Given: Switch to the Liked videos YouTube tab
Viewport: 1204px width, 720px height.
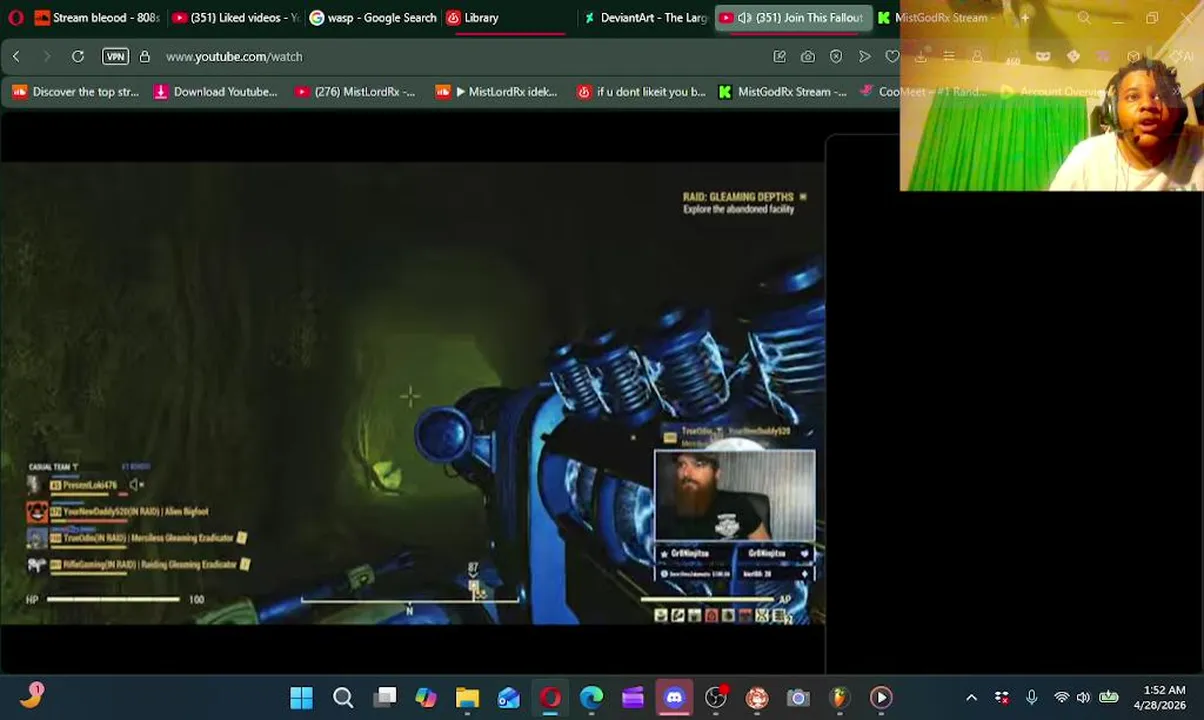Looking at the screenshot, I should 235,17.
